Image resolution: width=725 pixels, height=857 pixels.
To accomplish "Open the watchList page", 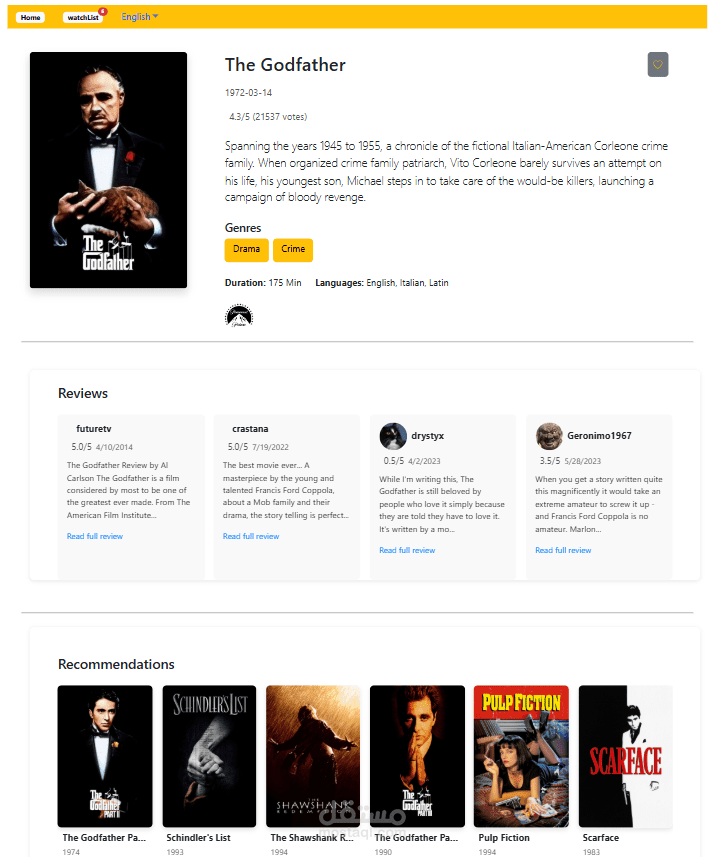I will 83,17.
